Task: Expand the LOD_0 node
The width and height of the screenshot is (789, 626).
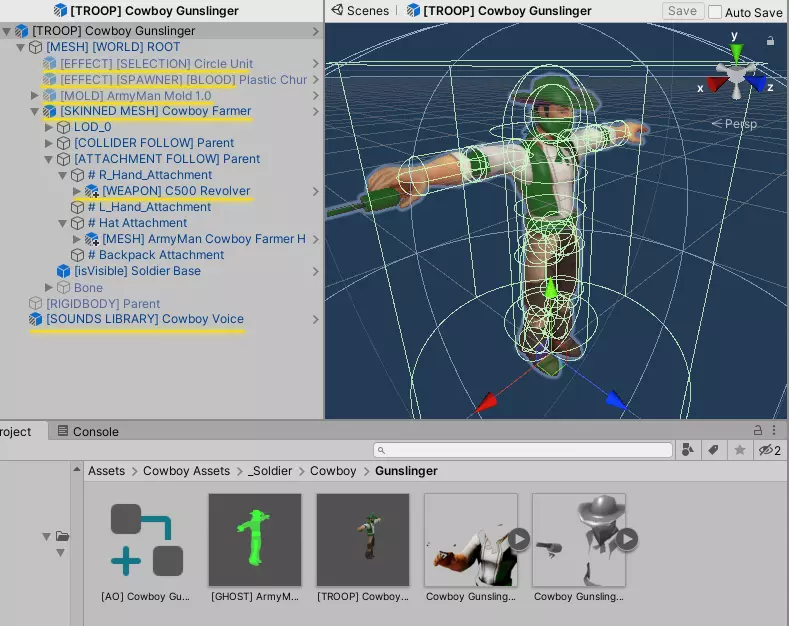Action: click(48, 127)
